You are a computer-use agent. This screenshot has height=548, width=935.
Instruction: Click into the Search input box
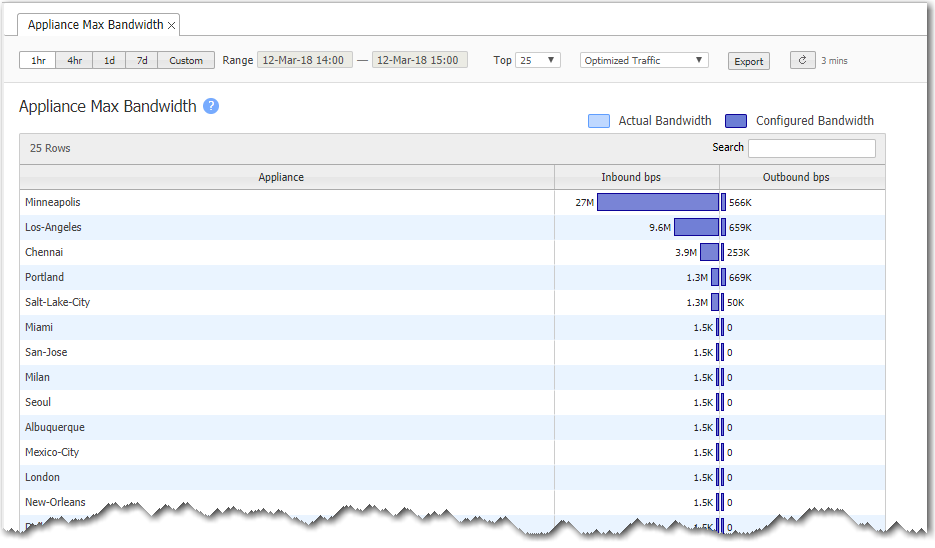(811, 148)
